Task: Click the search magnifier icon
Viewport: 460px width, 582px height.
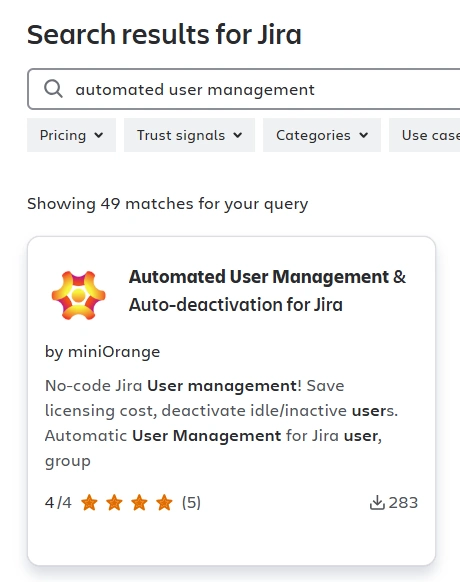Action: (53, 89)
